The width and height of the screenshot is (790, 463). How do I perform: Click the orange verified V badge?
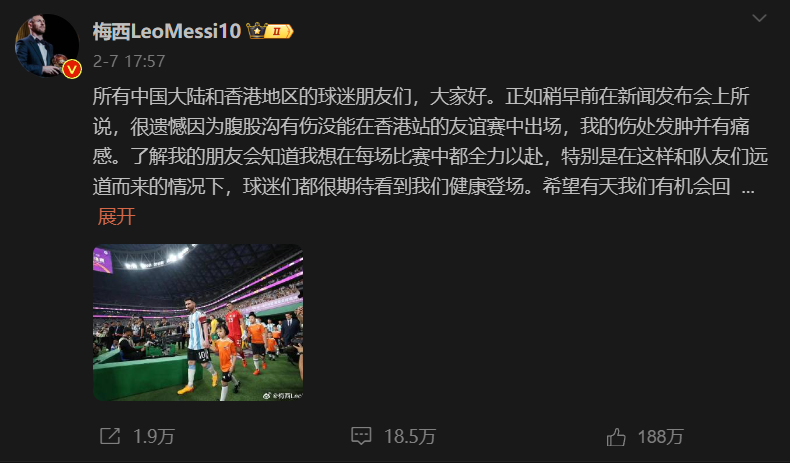(72, 69)
